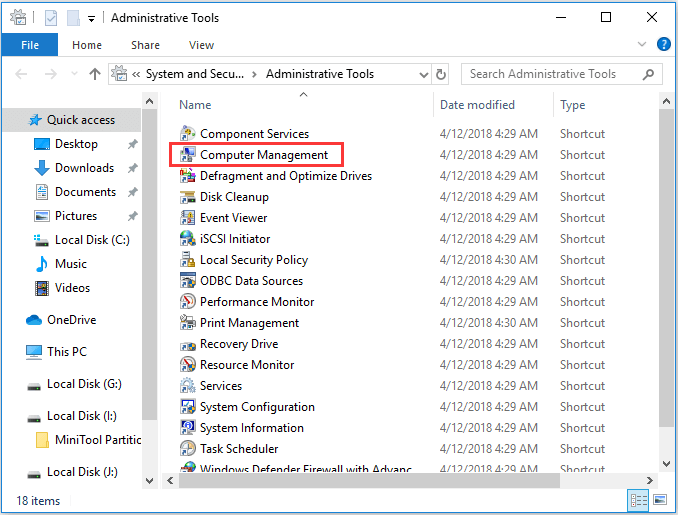Open the address bar history dropdown
The height and width of the screenshot is (515, 678).
point(423,74)
